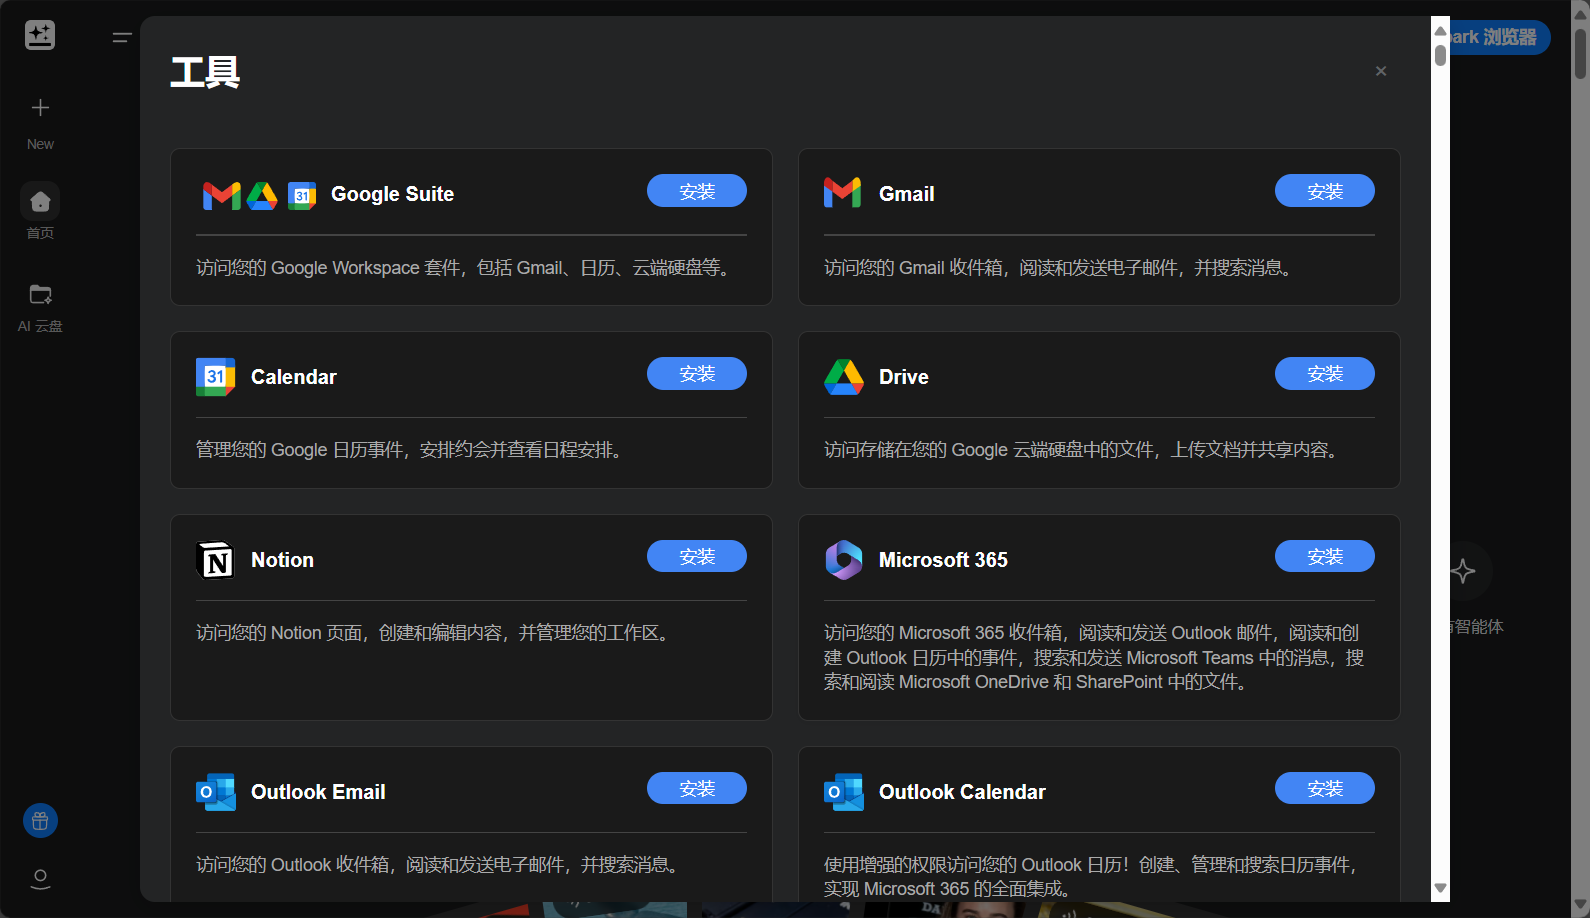
Task: Click the Calendar 31 icon in Calendar card
Action: coord(215,377)
